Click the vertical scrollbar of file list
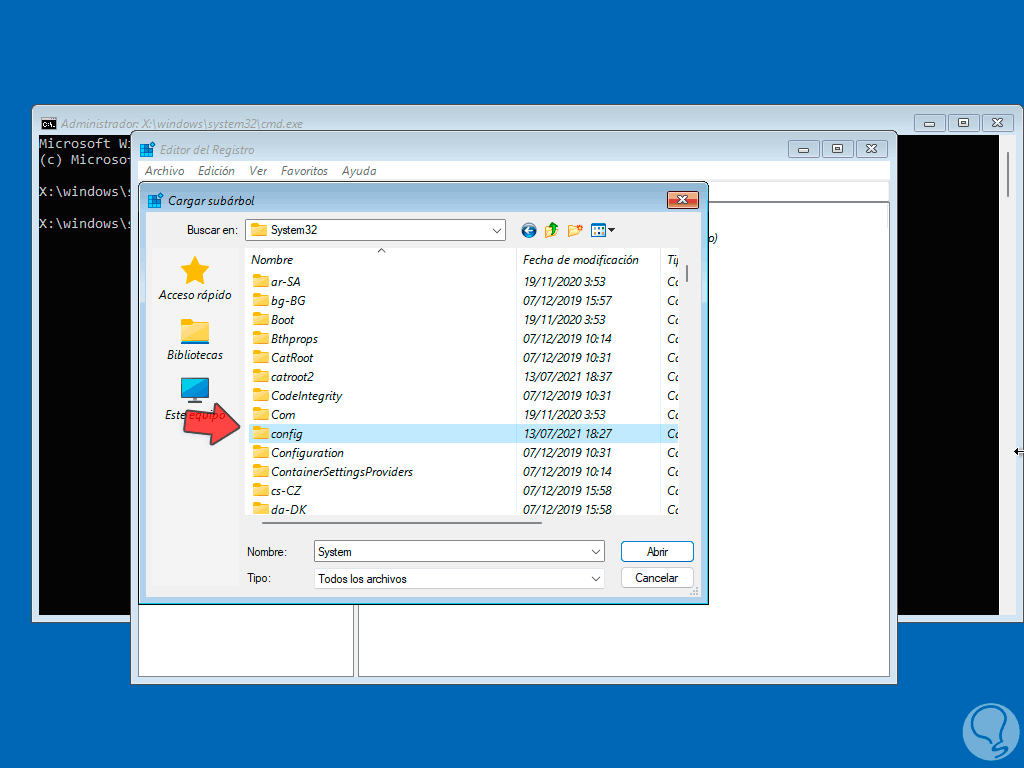Image resolution: width=1024 pixels, height=768 pixels. pyautogui.click(x=687, y=273)
